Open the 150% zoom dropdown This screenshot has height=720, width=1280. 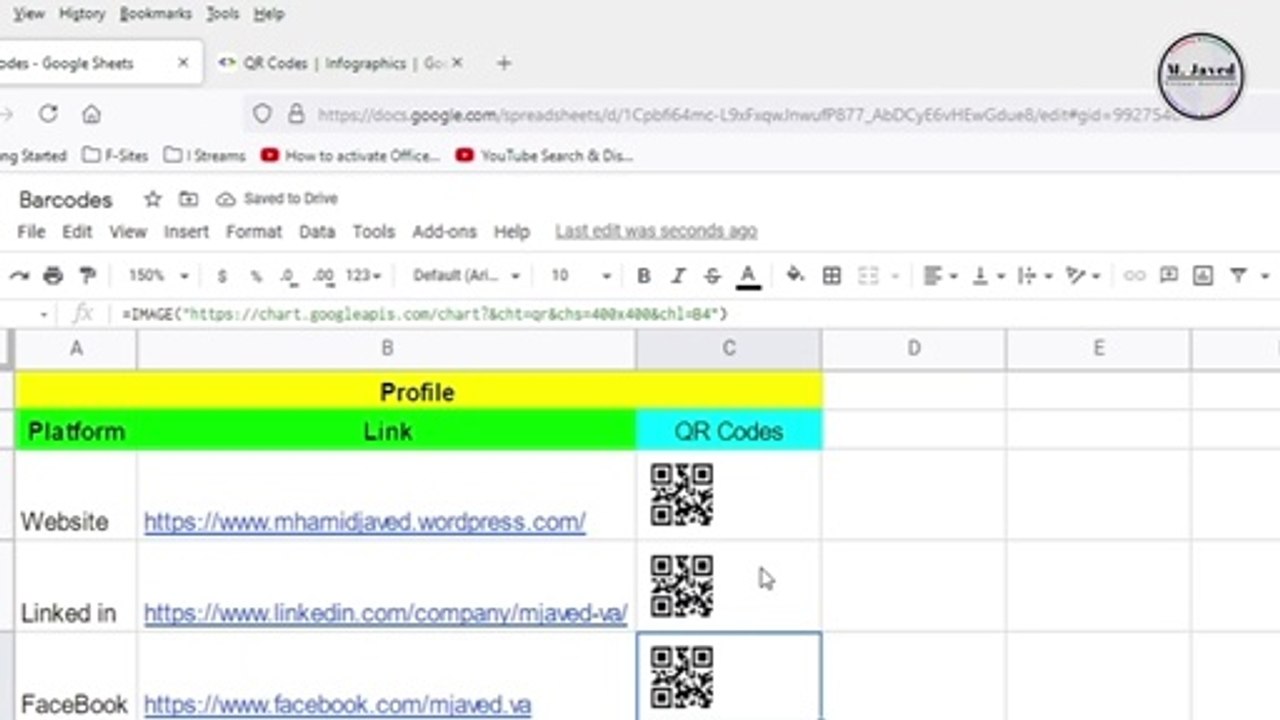(x=158, y=275)
